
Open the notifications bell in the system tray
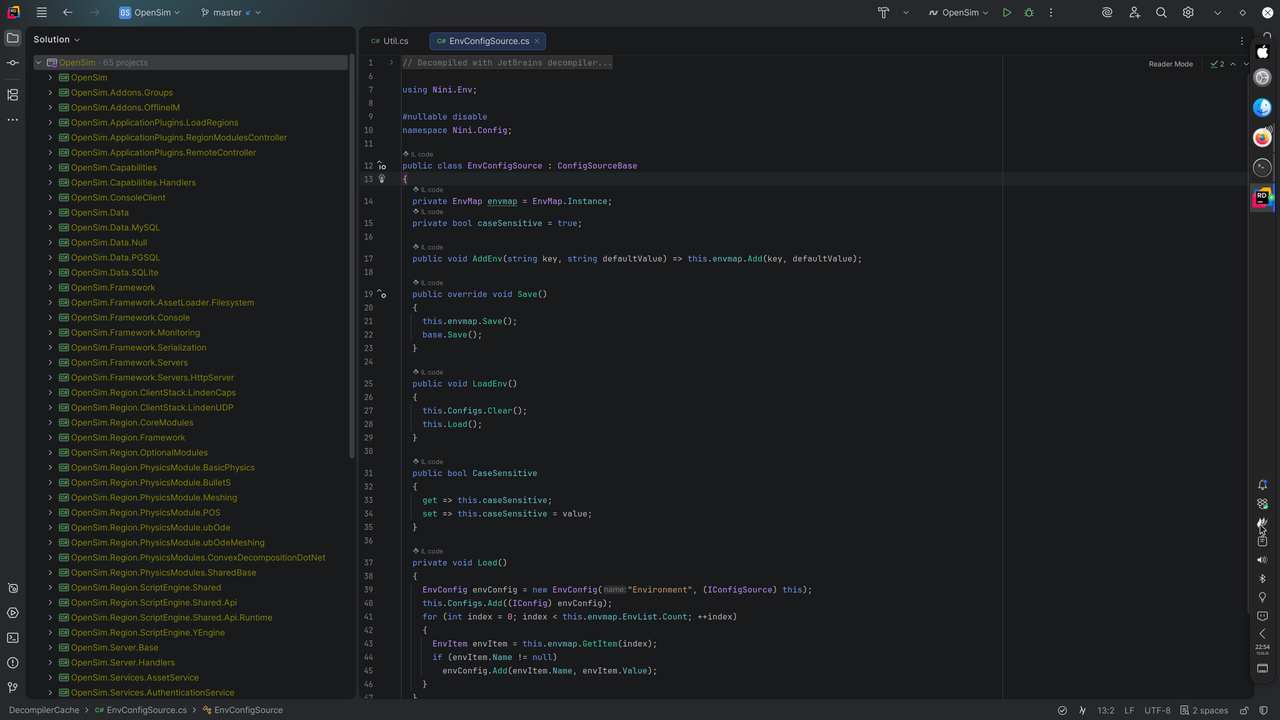tap(1262, 485)
